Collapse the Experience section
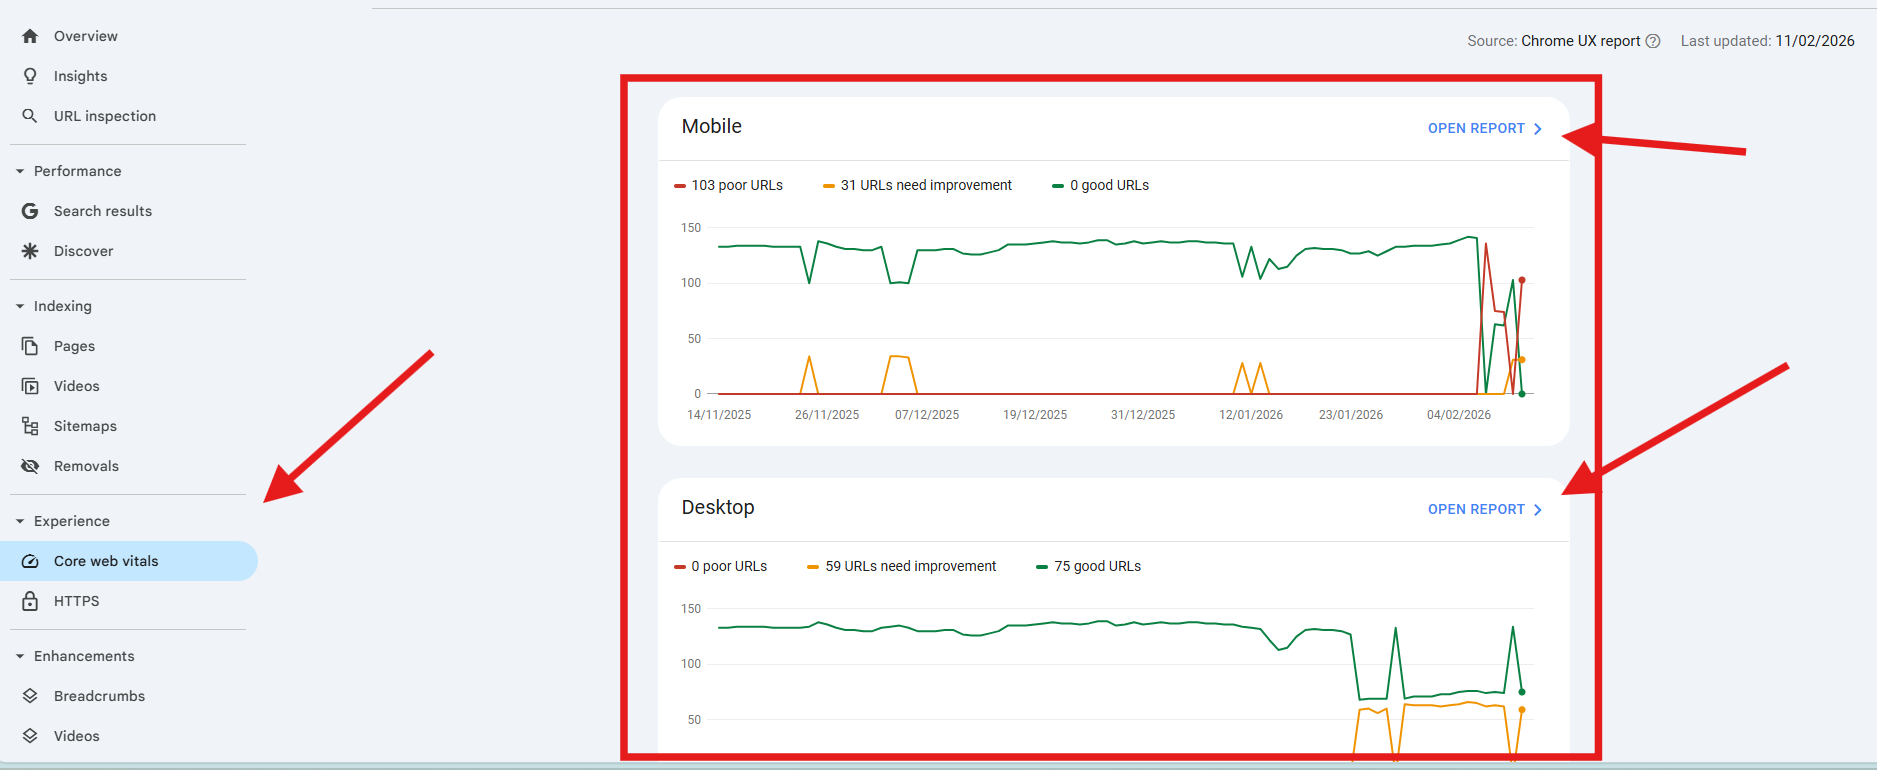 click(20, 521)
